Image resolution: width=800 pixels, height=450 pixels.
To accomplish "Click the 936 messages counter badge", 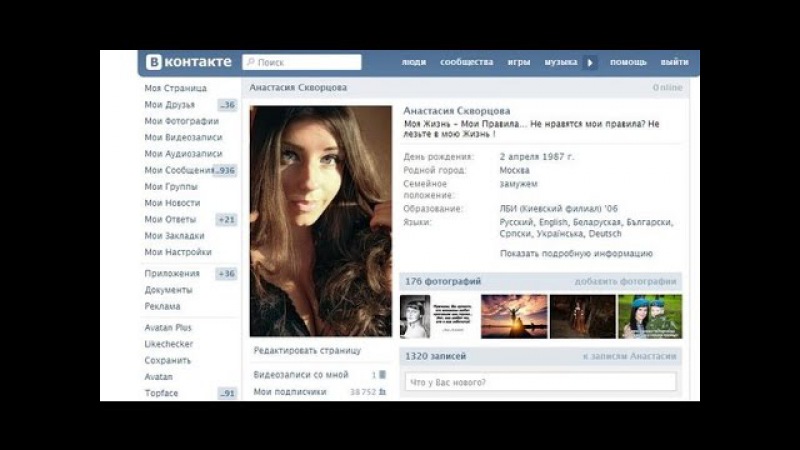I will (x=226, y=170).
